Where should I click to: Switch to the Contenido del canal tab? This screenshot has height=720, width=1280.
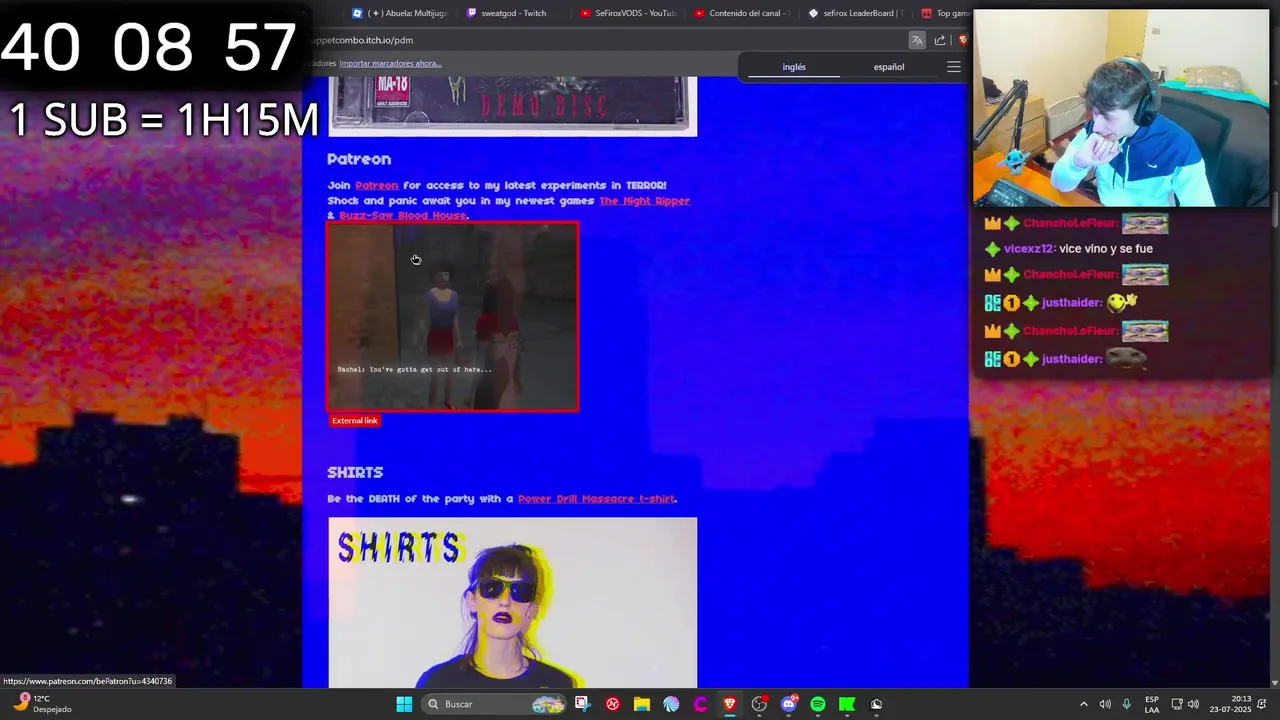point(742,13)
